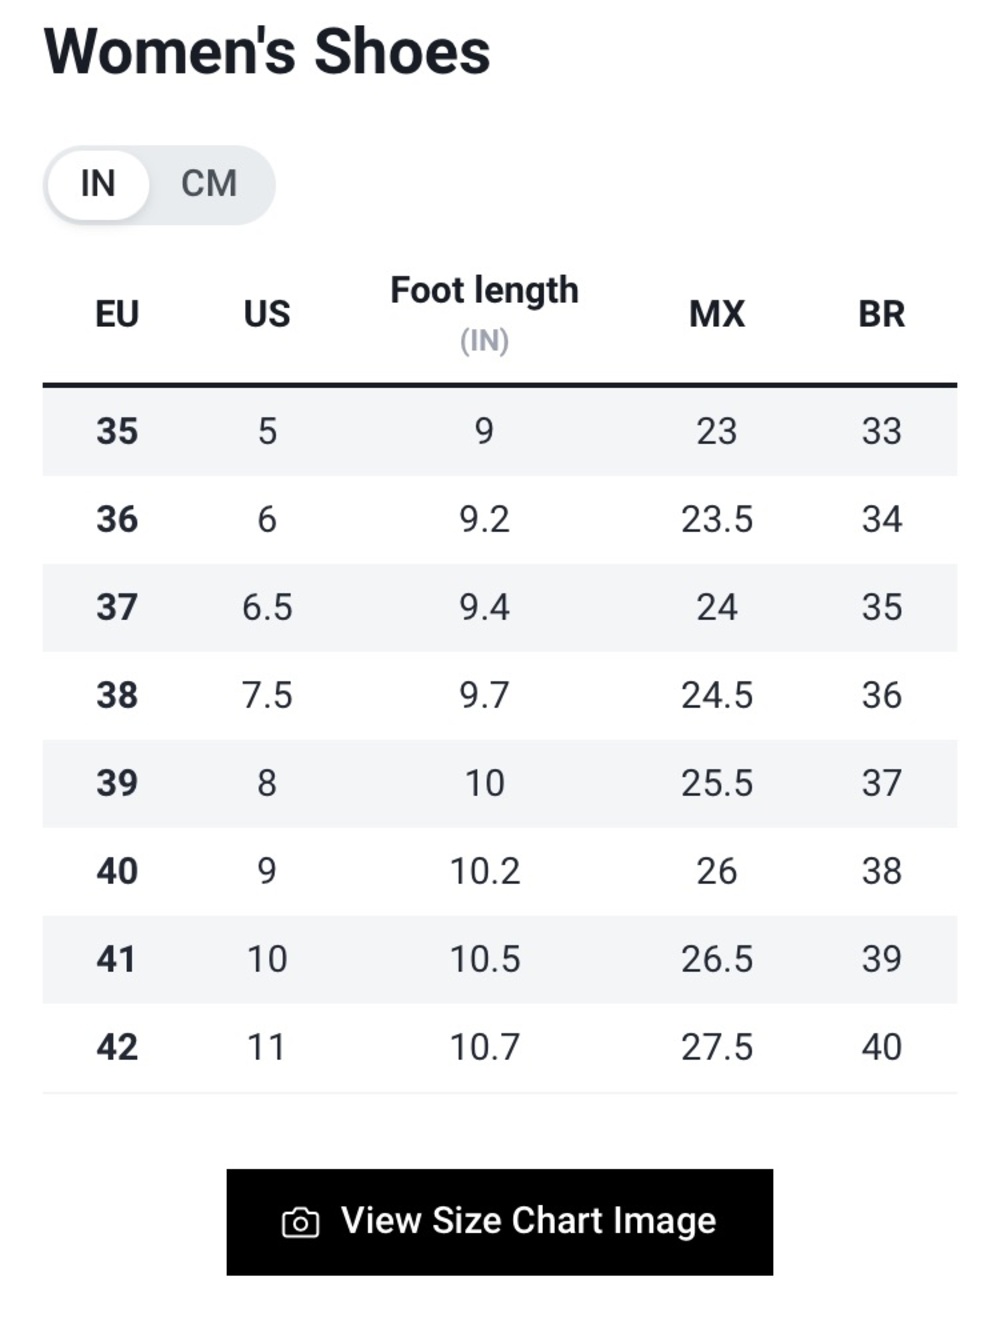
Task: Select the IN unit option
Action: point(98,184)
